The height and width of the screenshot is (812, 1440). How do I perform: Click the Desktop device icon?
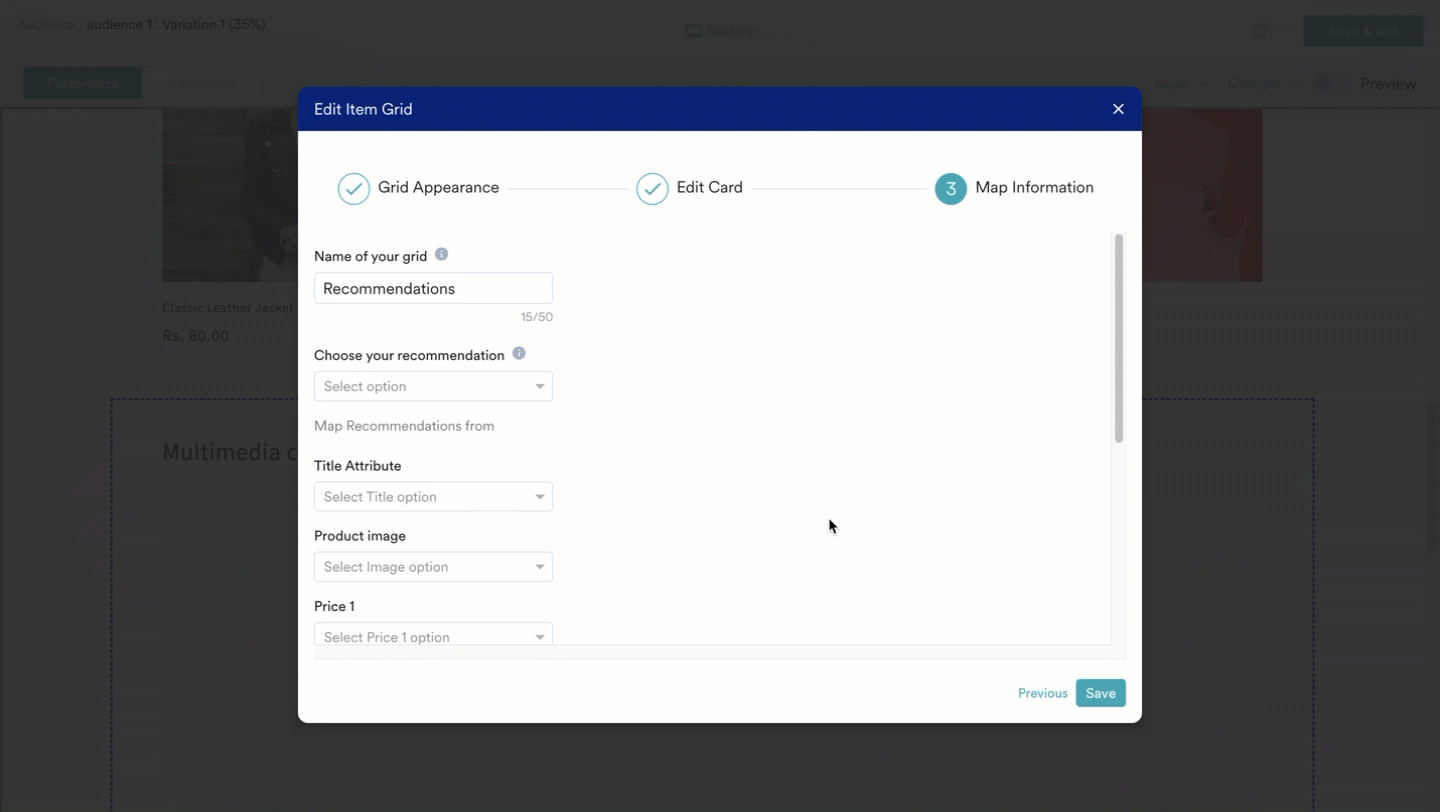693,31
